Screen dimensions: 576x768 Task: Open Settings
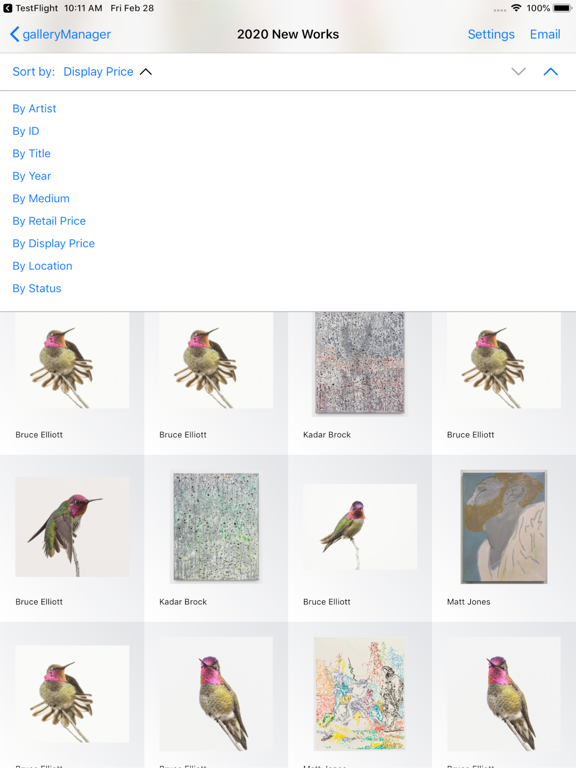pos(491,34)
